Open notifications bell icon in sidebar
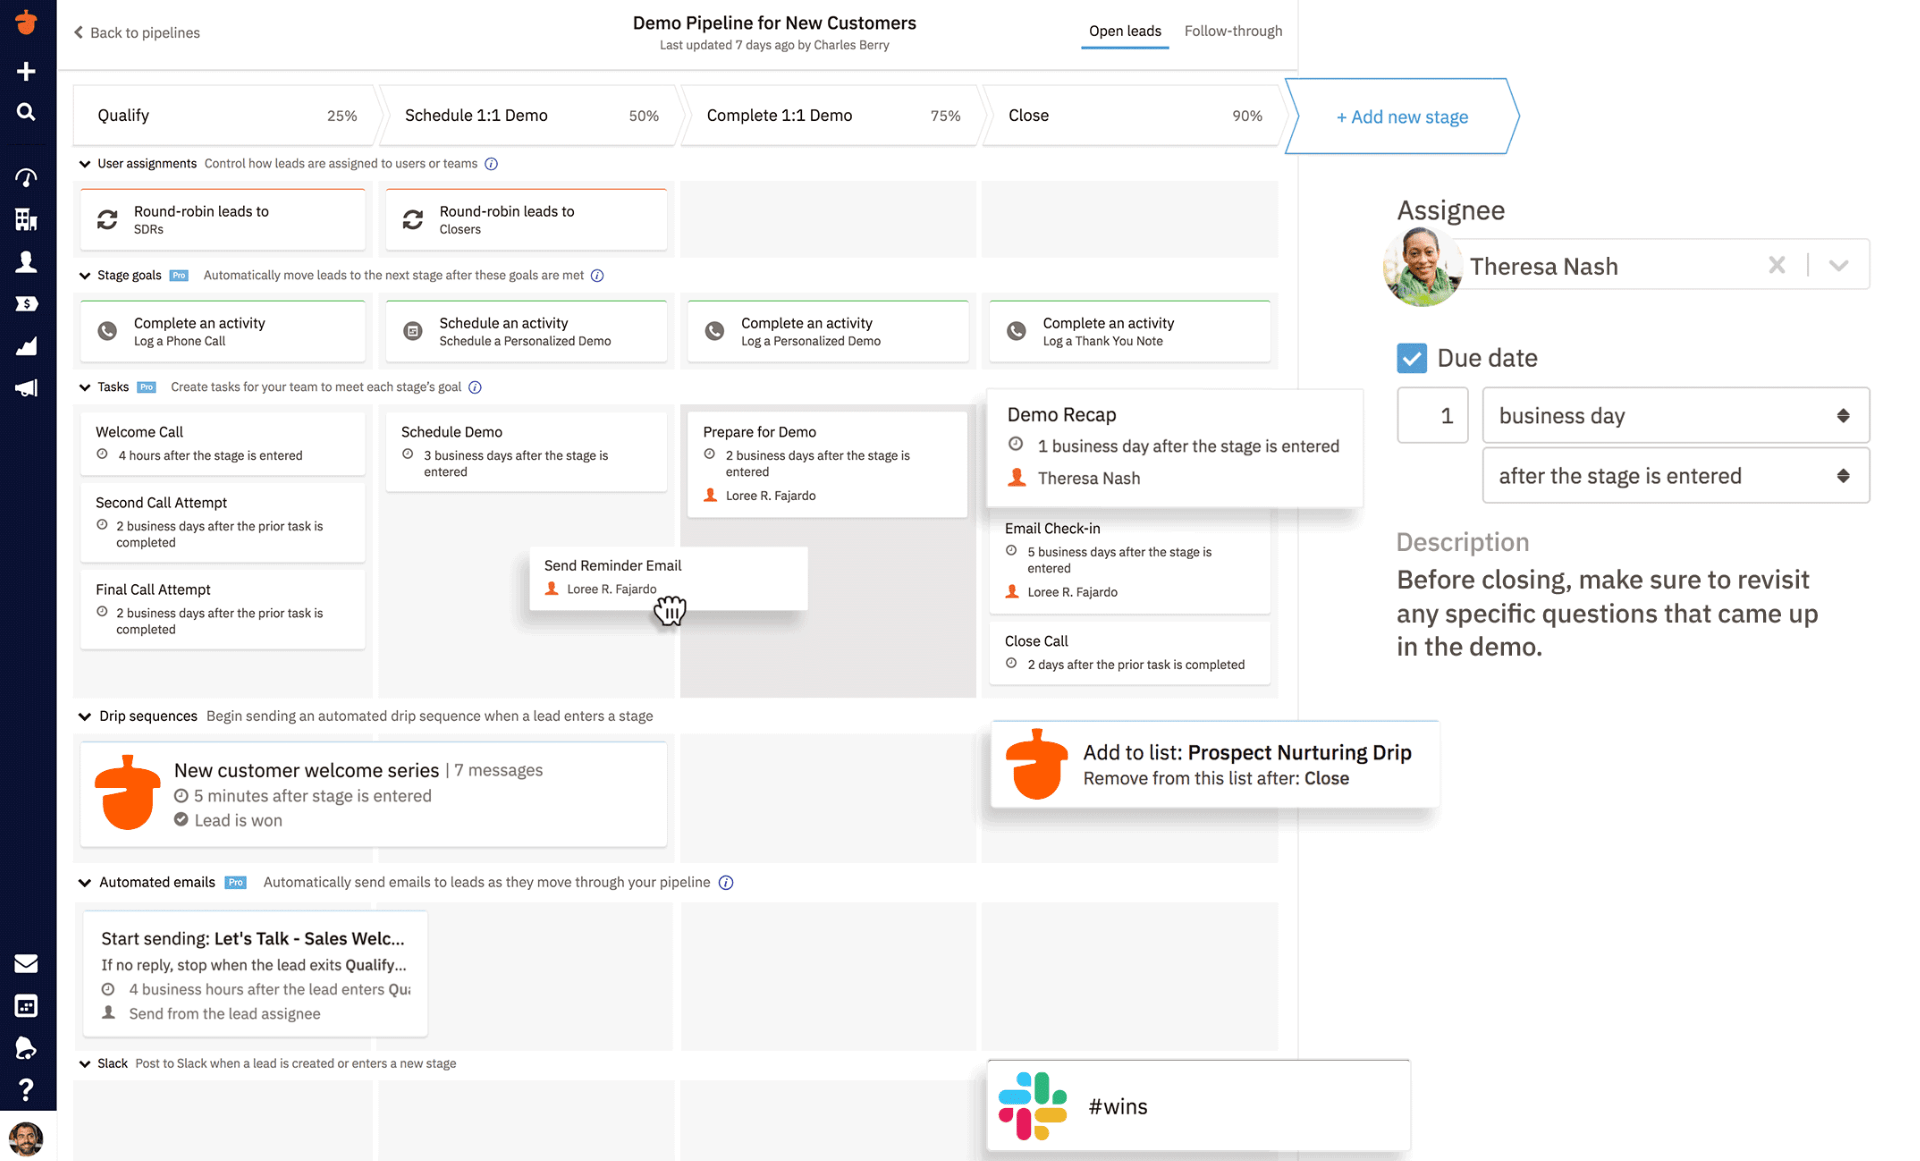Screen dimensions: 1920x1161 [26, 1047]
